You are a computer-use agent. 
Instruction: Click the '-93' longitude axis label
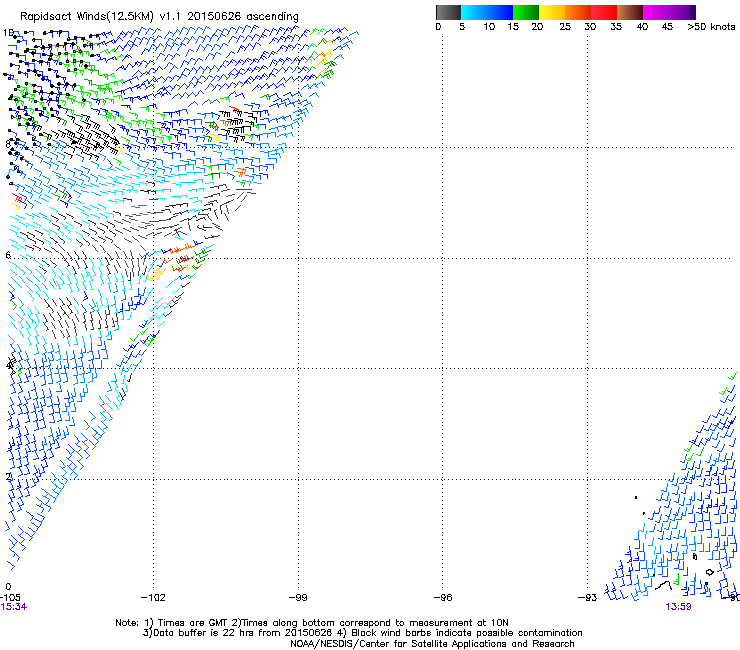pos(588,598)
